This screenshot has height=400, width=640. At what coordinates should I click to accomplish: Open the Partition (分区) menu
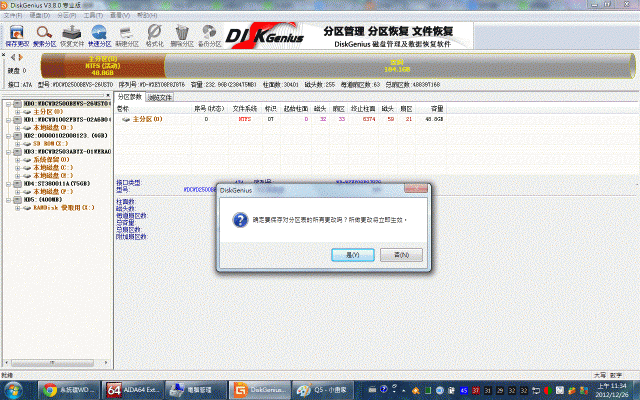(x=67, y=15)
